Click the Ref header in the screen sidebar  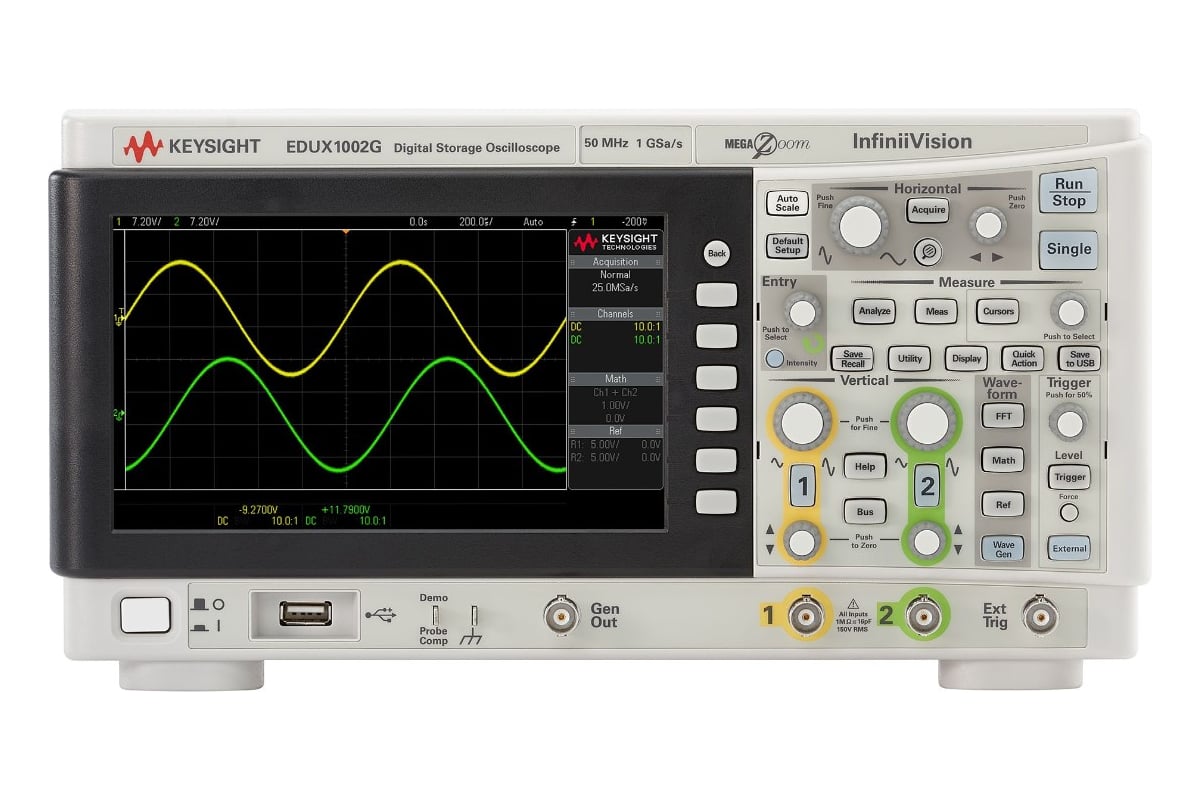tap(615, 430)
